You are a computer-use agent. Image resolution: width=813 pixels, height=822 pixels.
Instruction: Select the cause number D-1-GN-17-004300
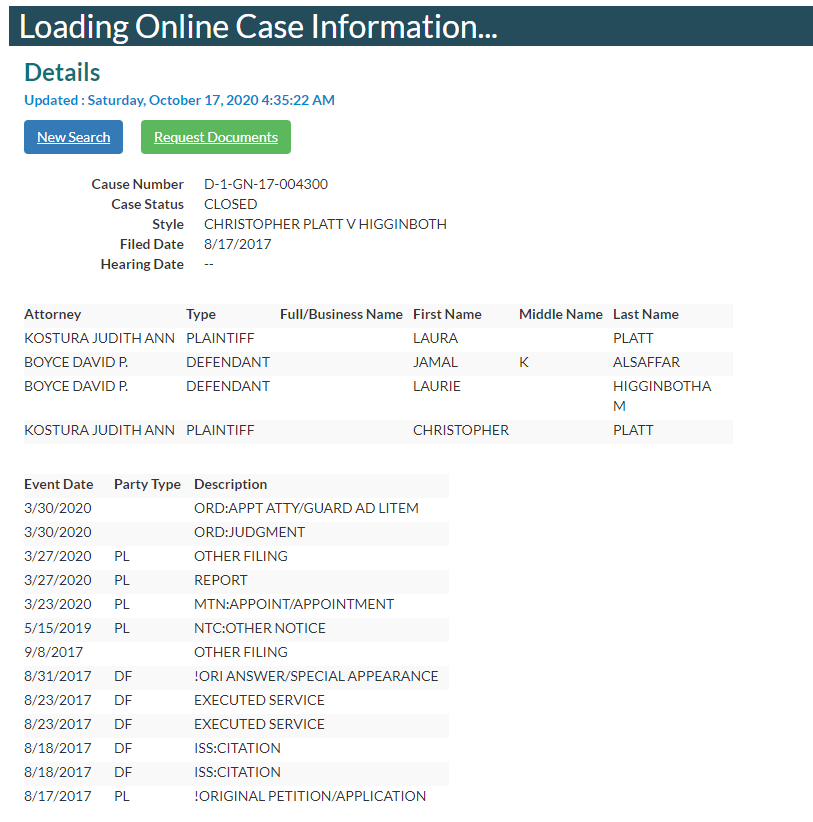(x=266, y=184)
